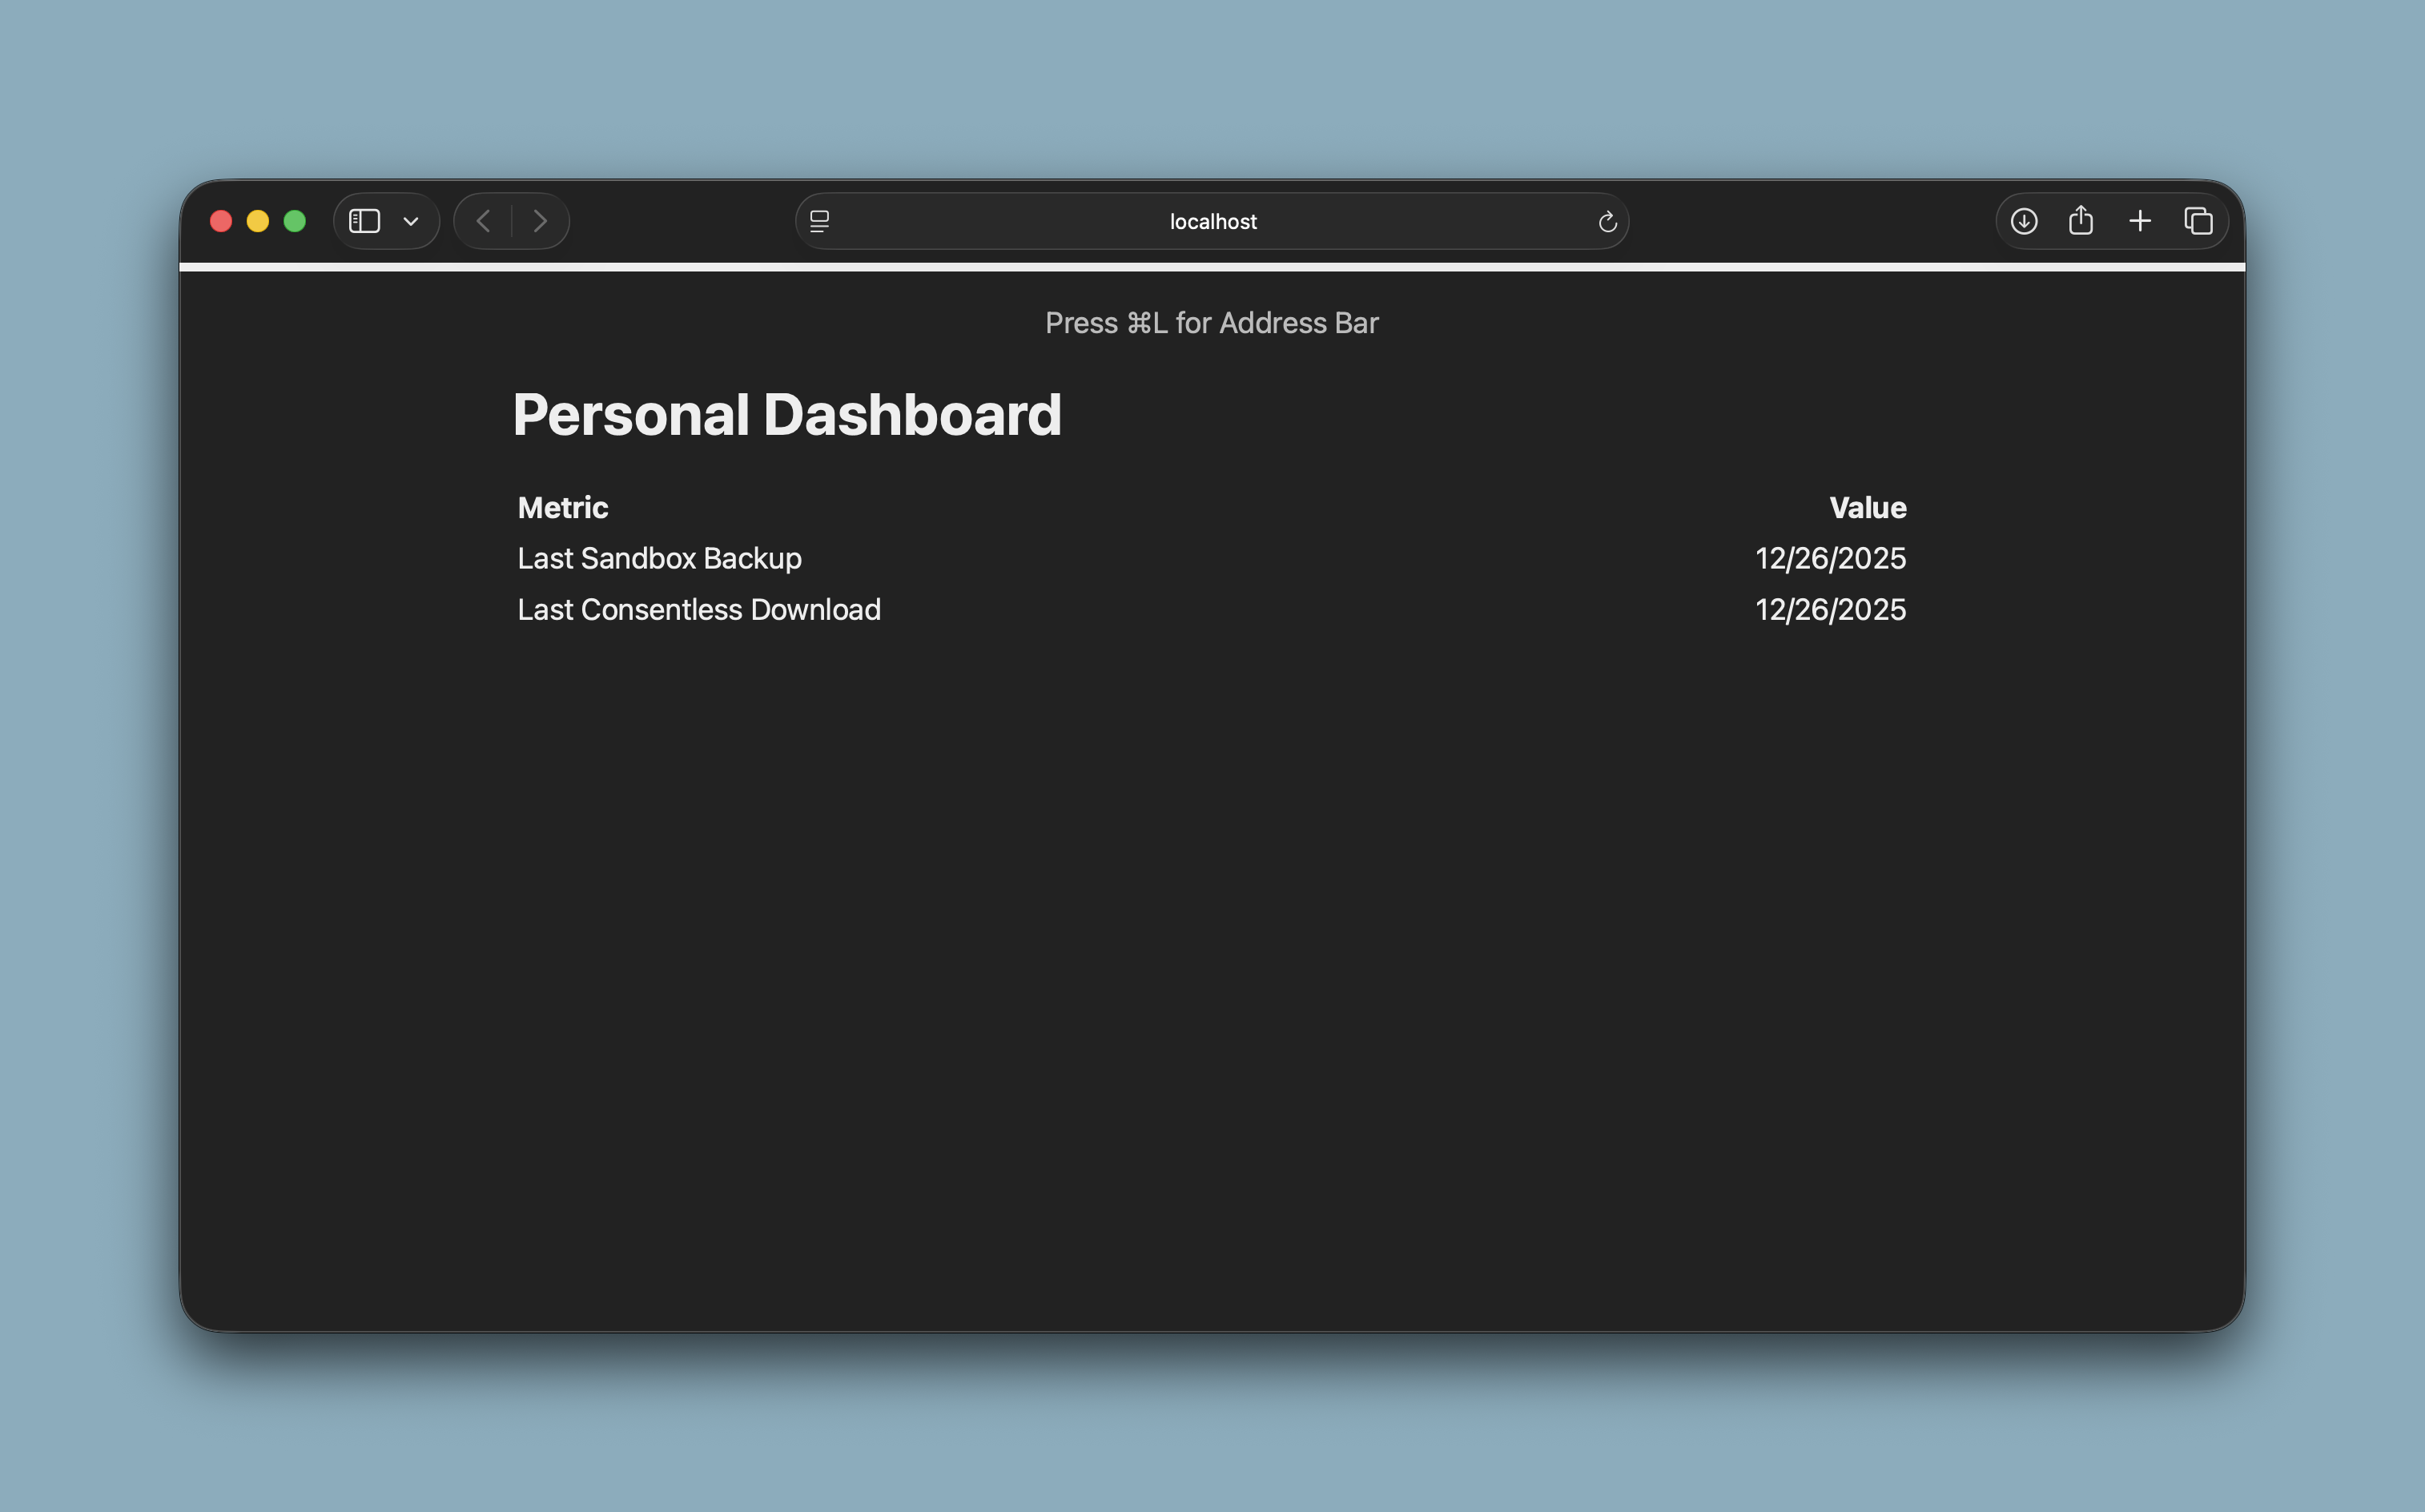
Task: Select the Last Sandbox Backup row label
Action: pyautogui.click(x=659, y=558)
